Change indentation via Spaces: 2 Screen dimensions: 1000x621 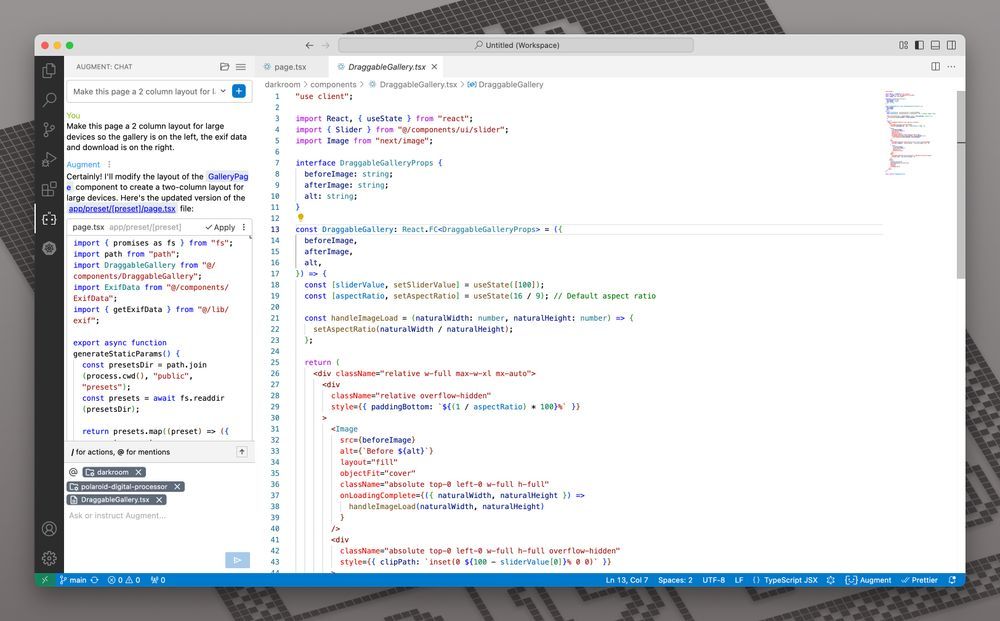click(x=675, y=580)
